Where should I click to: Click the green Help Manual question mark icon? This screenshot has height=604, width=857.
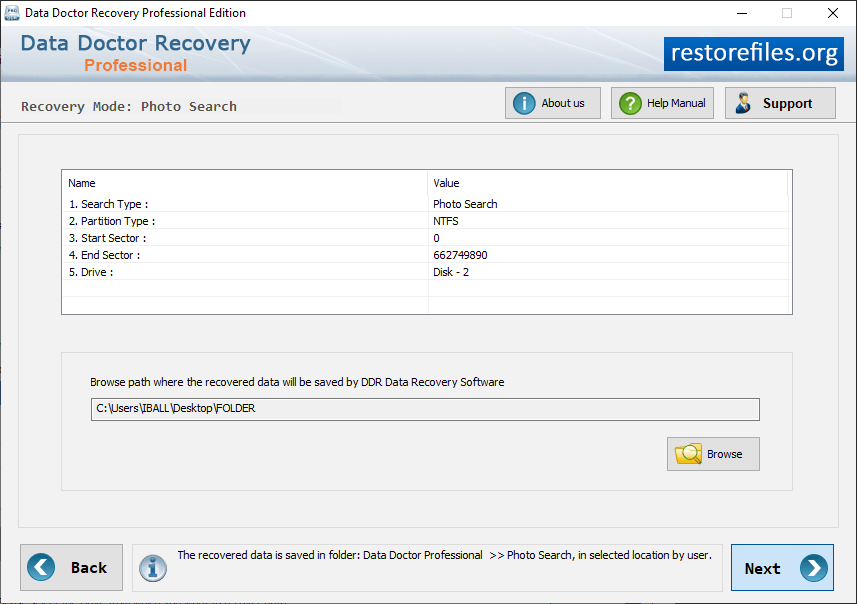pyautogui.click(x=630, y=103)
